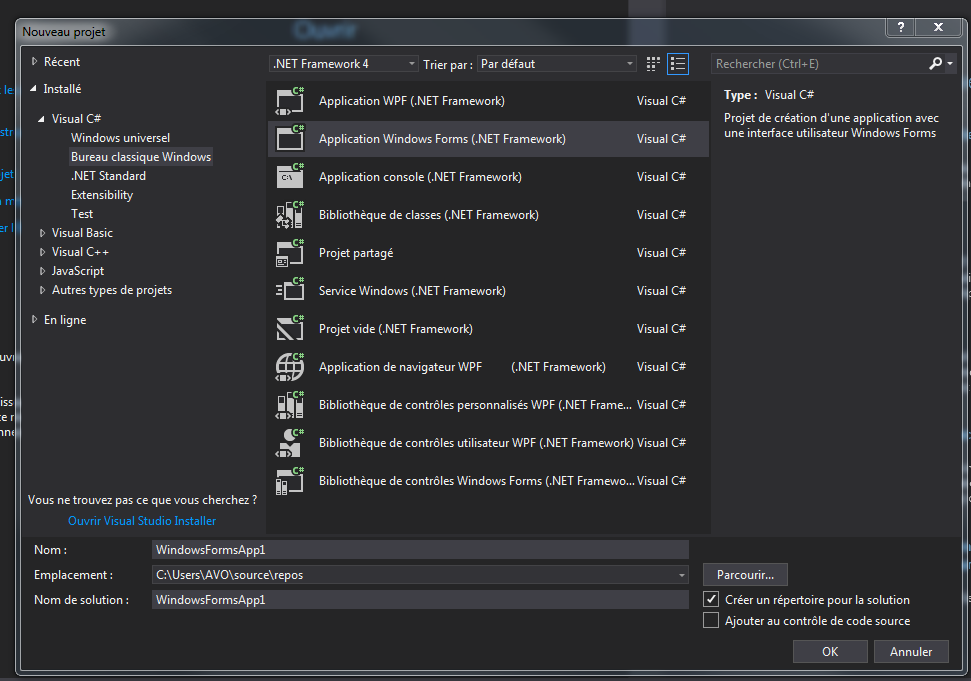Select 'Bibliothèque de contrôles utilisateur WPF' template
971x681 pixels.
(x=488, y=443)
